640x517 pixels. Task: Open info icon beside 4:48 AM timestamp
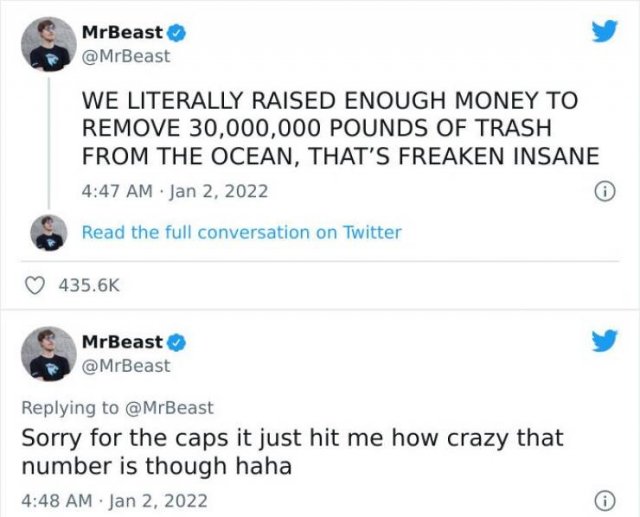[x=604, y=501]
